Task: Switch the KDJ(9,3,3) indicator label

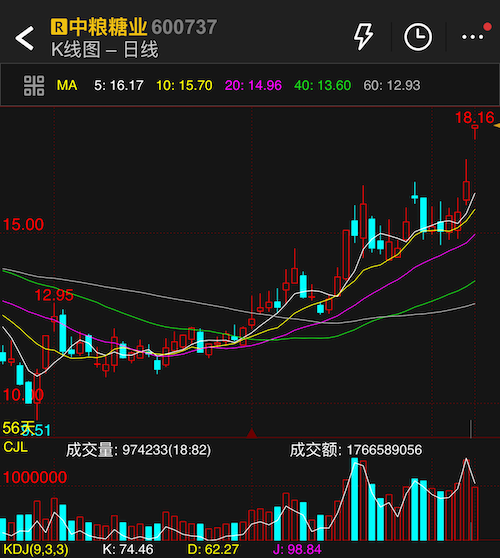Action: pyautogui.click(x=36, y=549)
